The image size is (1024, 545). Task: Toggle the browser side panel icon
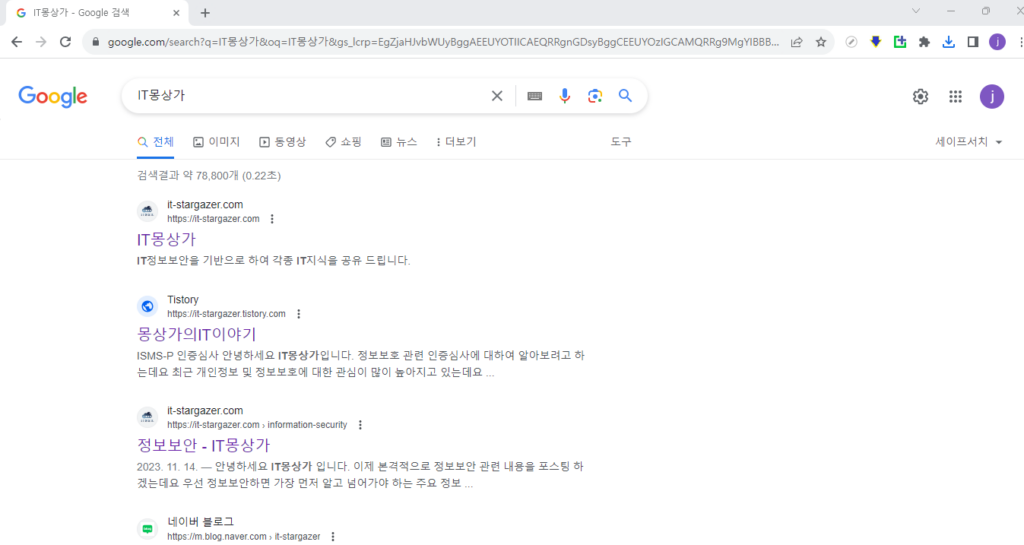(973, 42)
